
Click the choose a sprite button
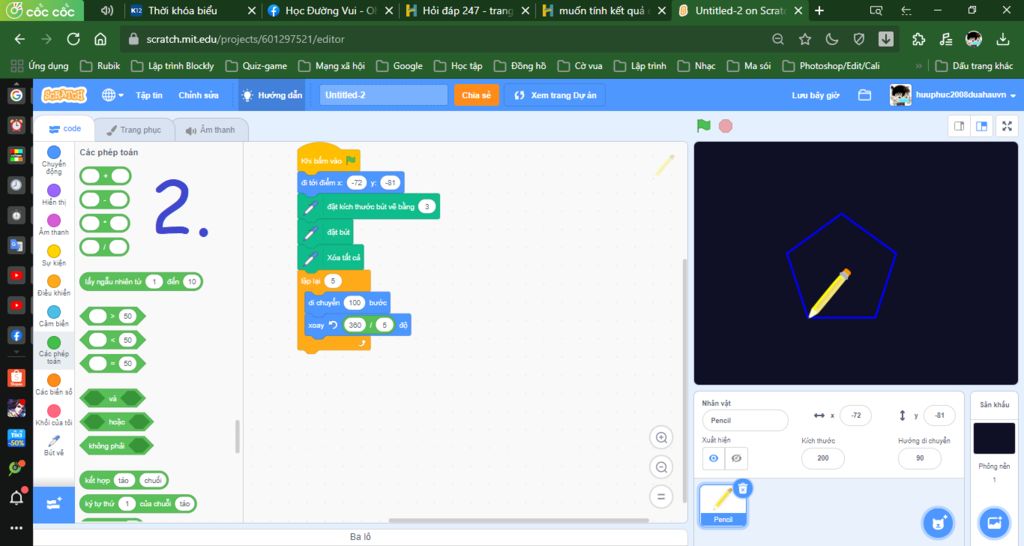click(938, 522)
